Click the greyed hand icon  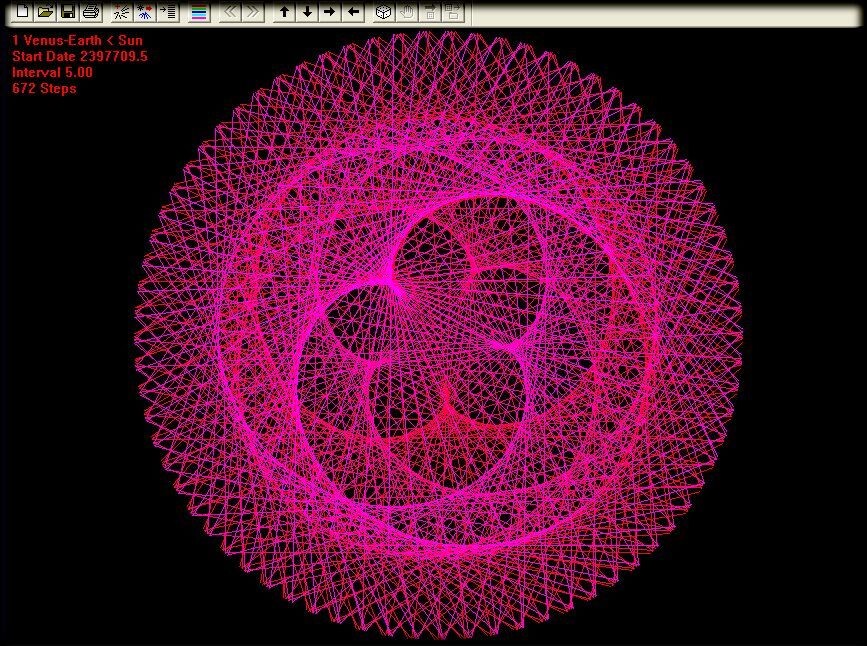coord(406,12)
